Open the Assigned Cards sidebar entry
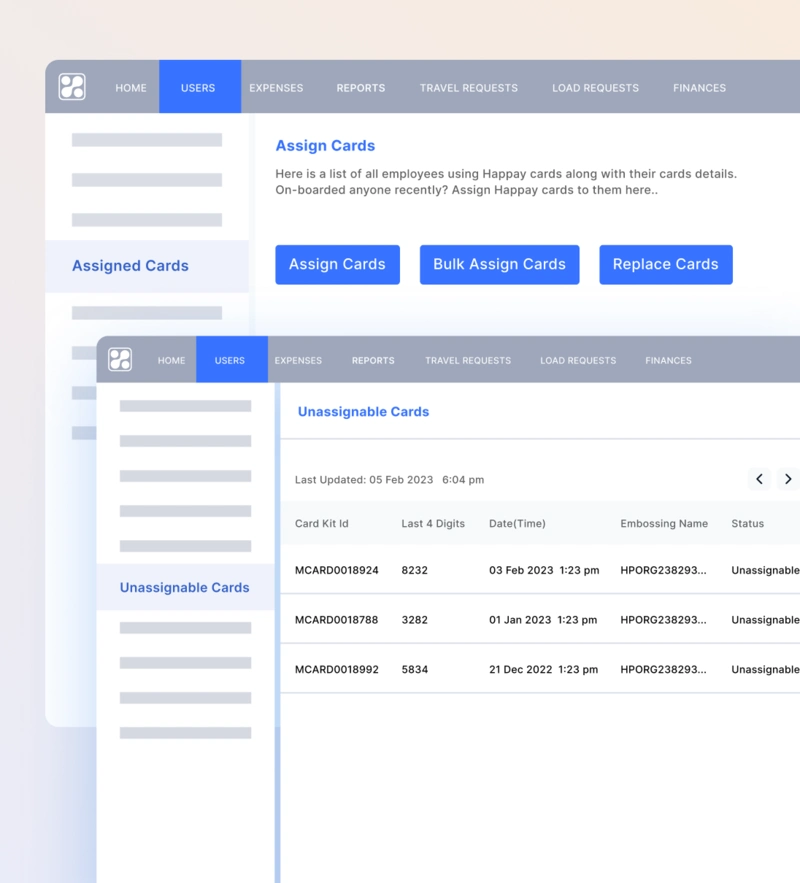Screen dimensions: 800x883 [130, 265]
